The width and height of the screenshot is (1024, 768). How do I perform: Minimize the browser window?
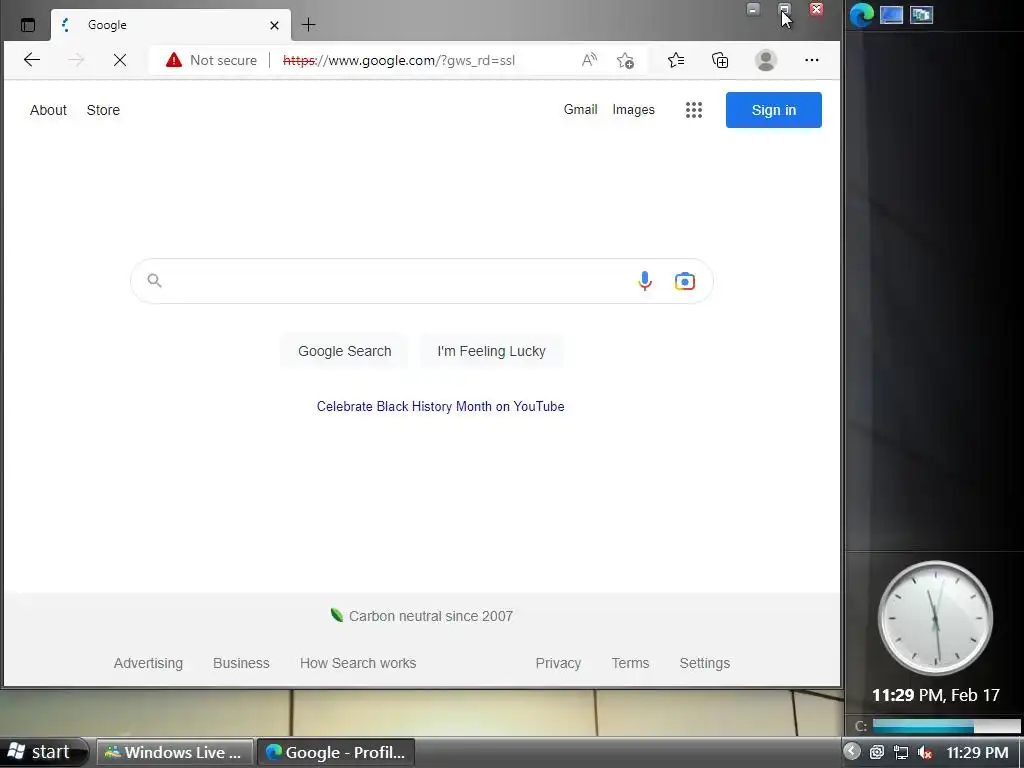tap(753, 9)
